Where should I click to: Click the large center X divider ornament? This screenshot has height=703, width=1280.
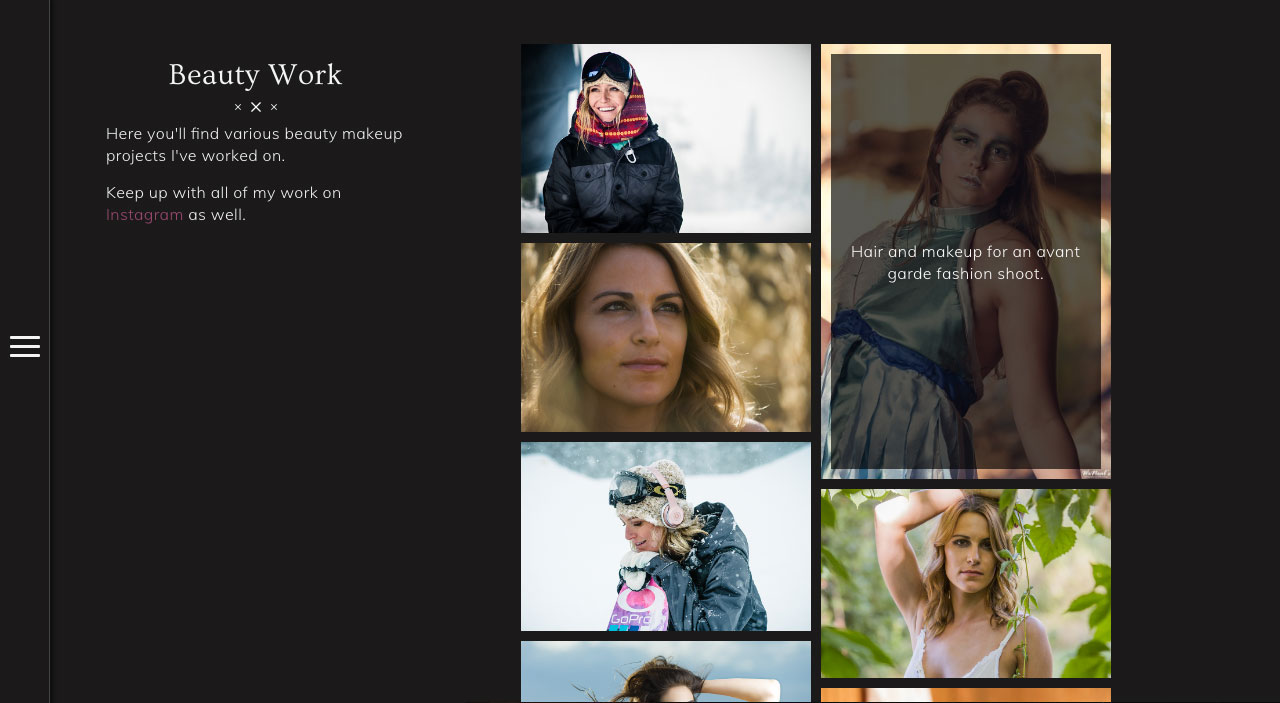click(x=256, y=107)
